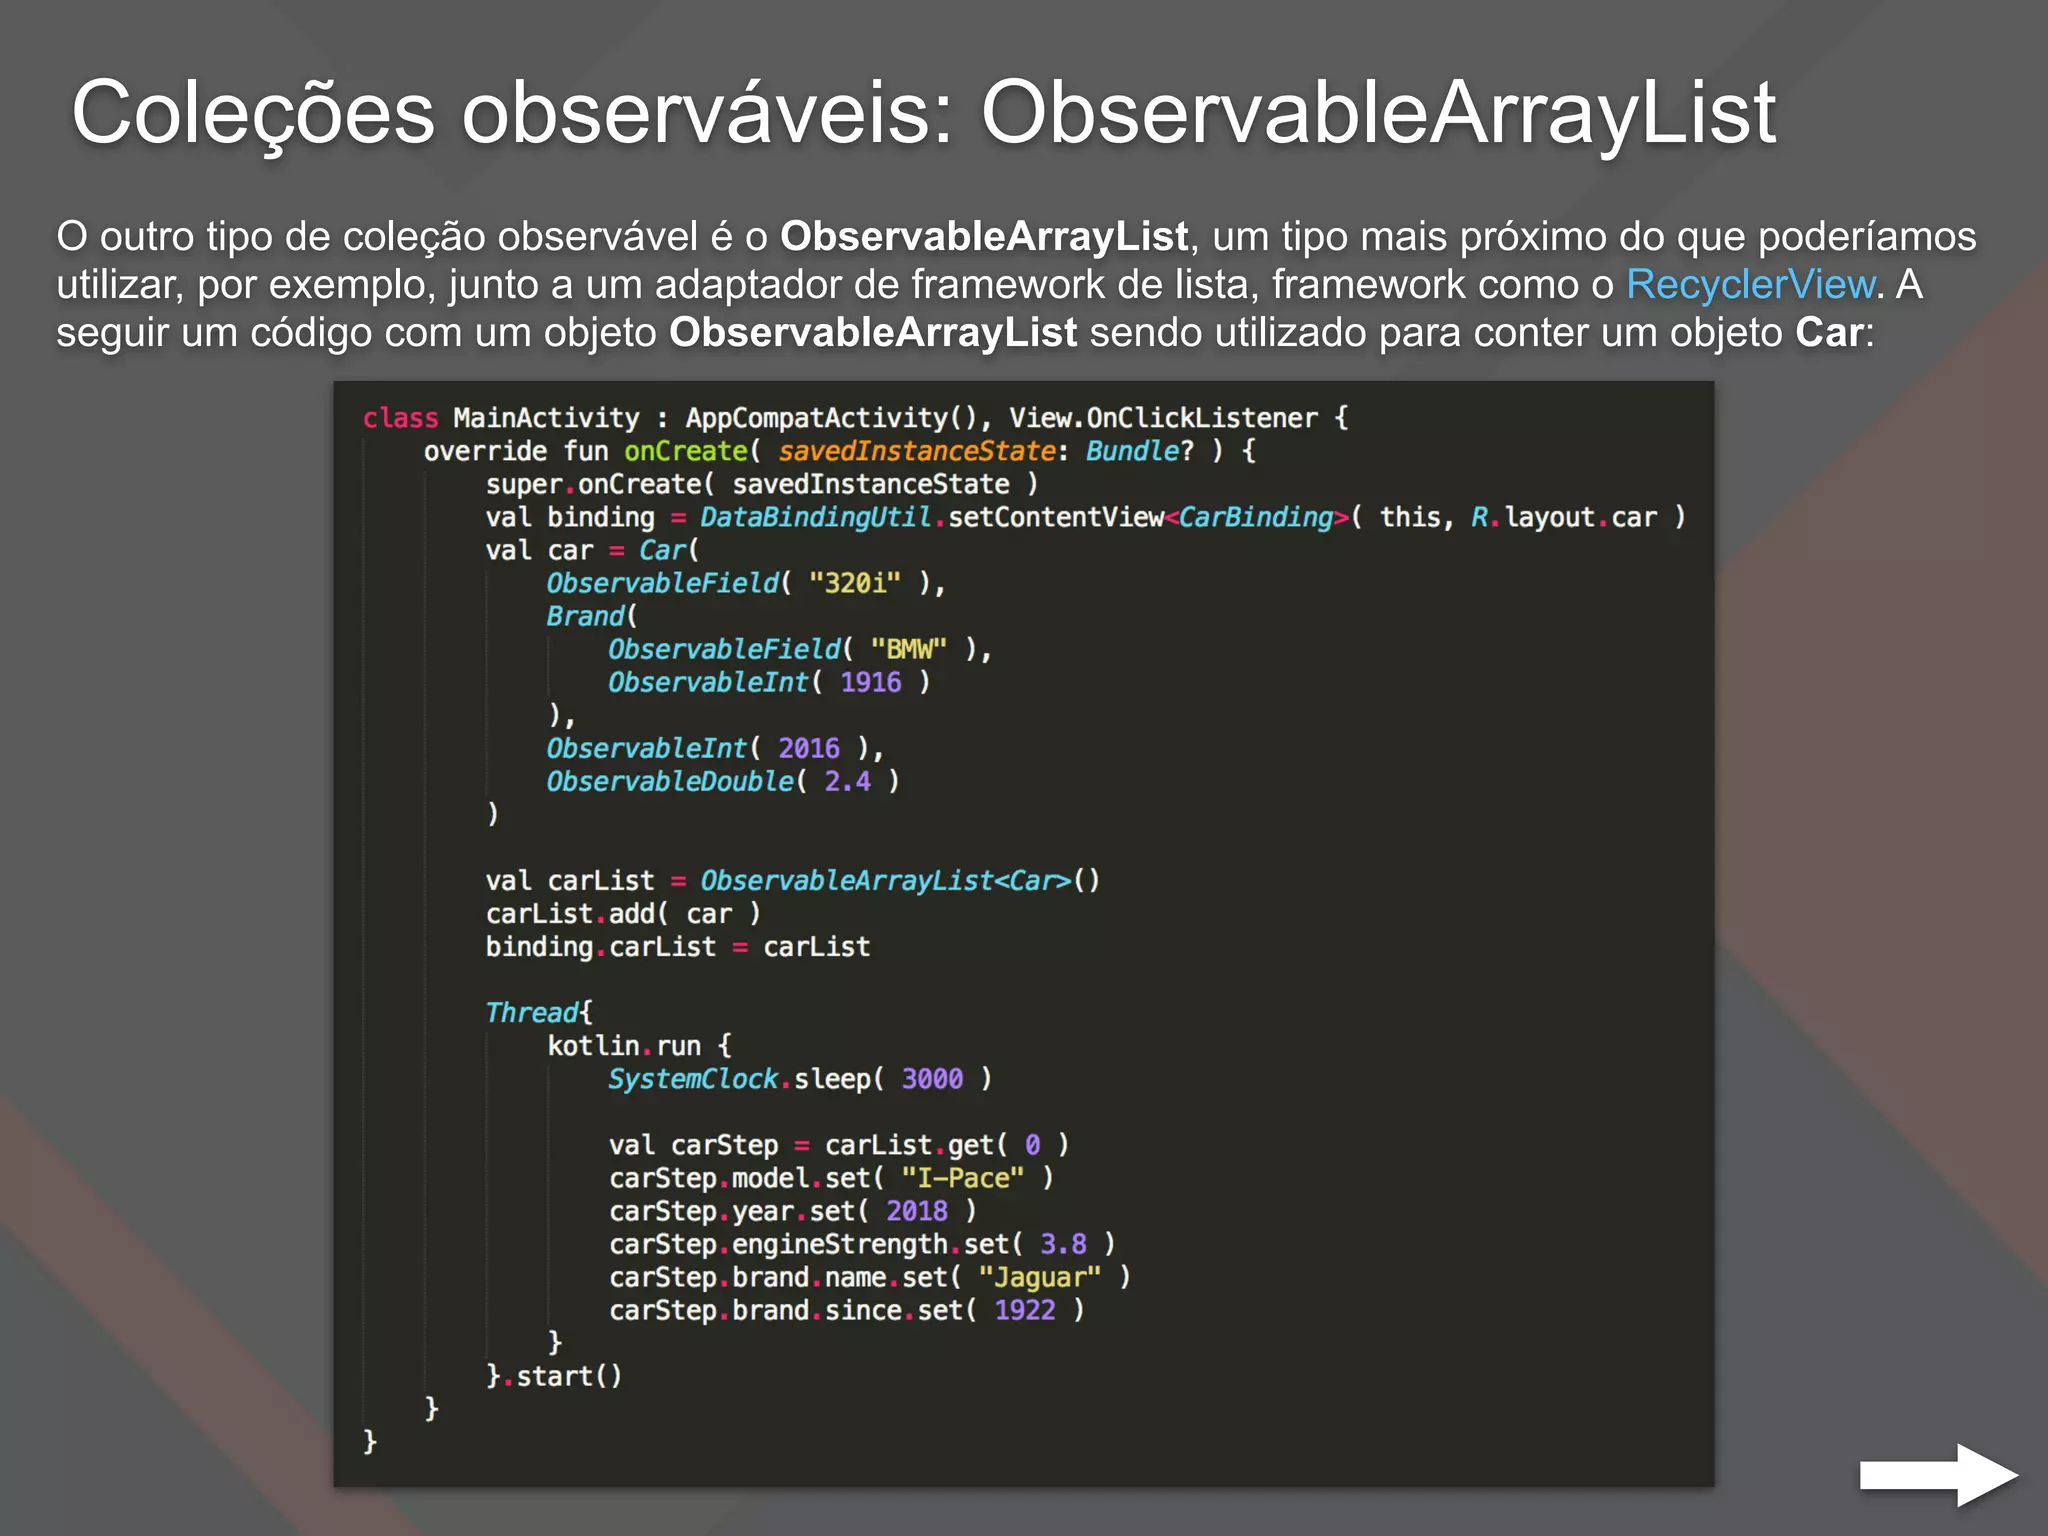Click the 'val carStep = carList.get( 0 )' line

click(839, 1144)
